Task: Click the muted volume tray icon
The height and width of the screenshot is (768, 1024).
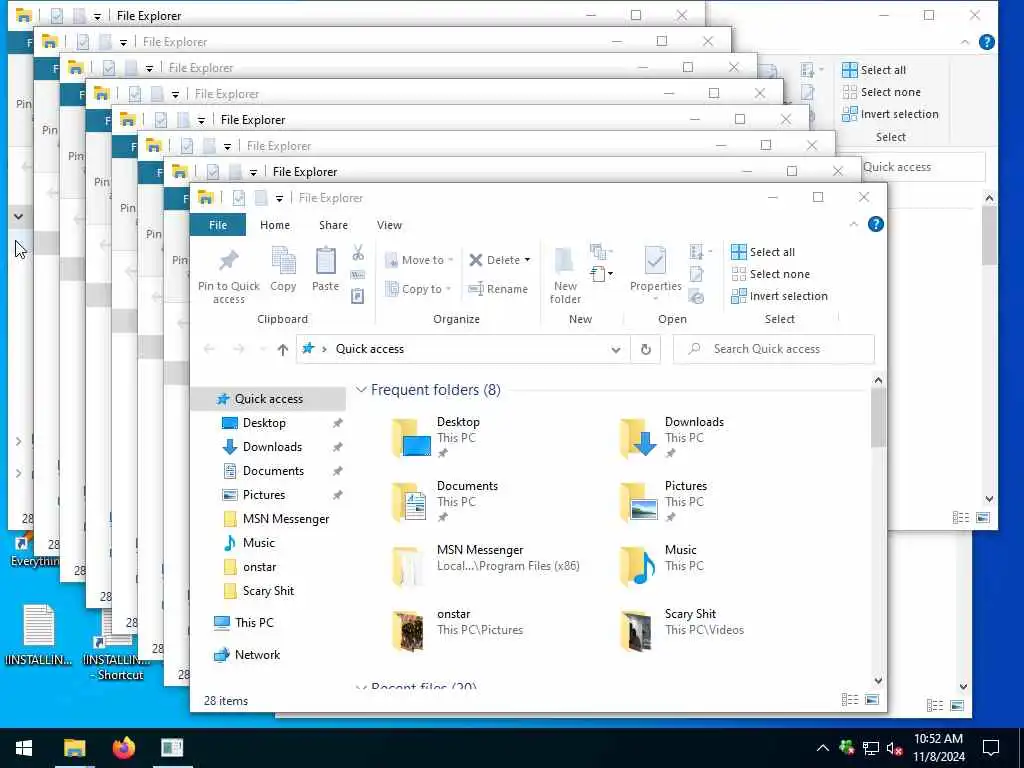Action: pos(895,748)
